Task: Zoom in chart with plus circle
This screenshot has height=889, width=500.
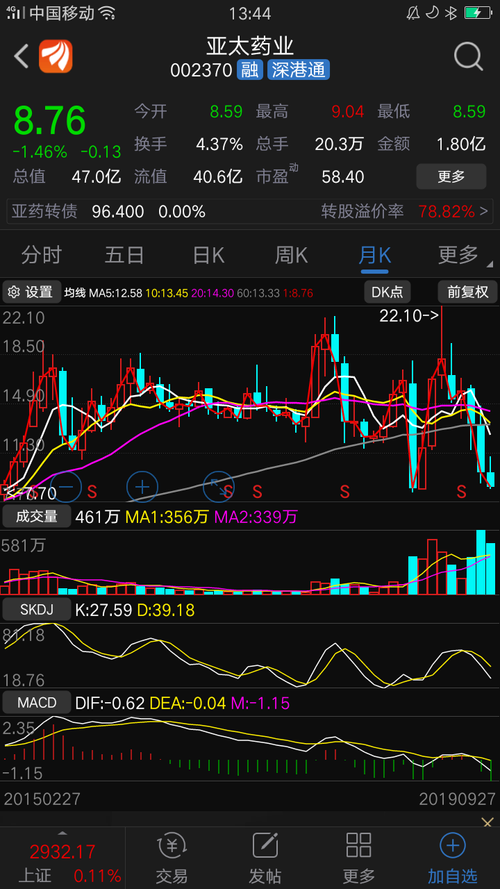Action: [x=142, y=486]
